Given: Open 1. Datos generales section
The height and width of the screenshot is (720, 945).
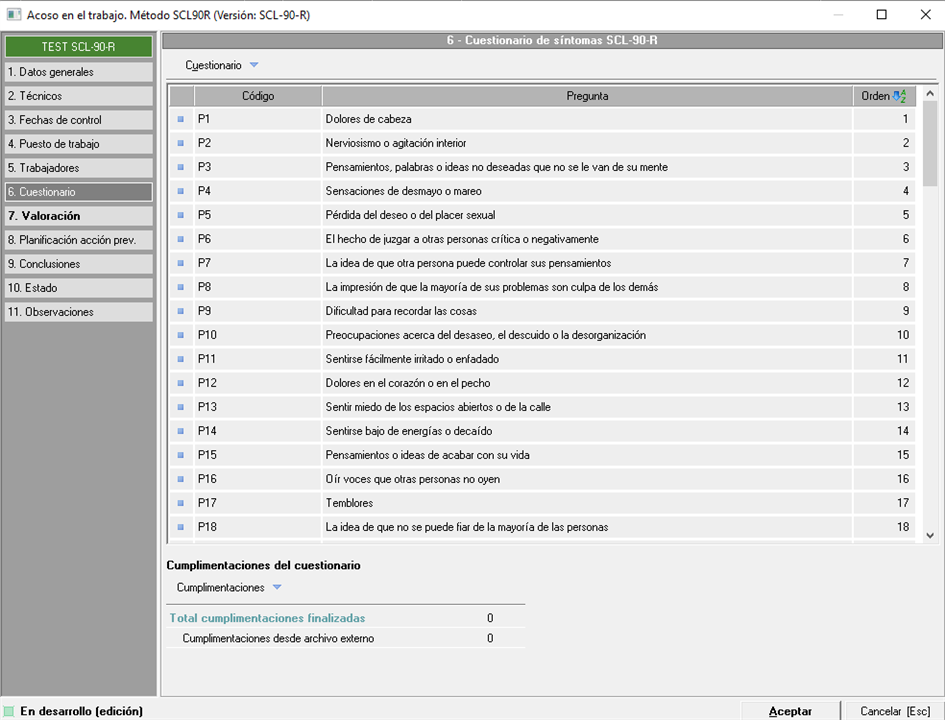Looking at the screenshot, I should click(x=78, y=72).
